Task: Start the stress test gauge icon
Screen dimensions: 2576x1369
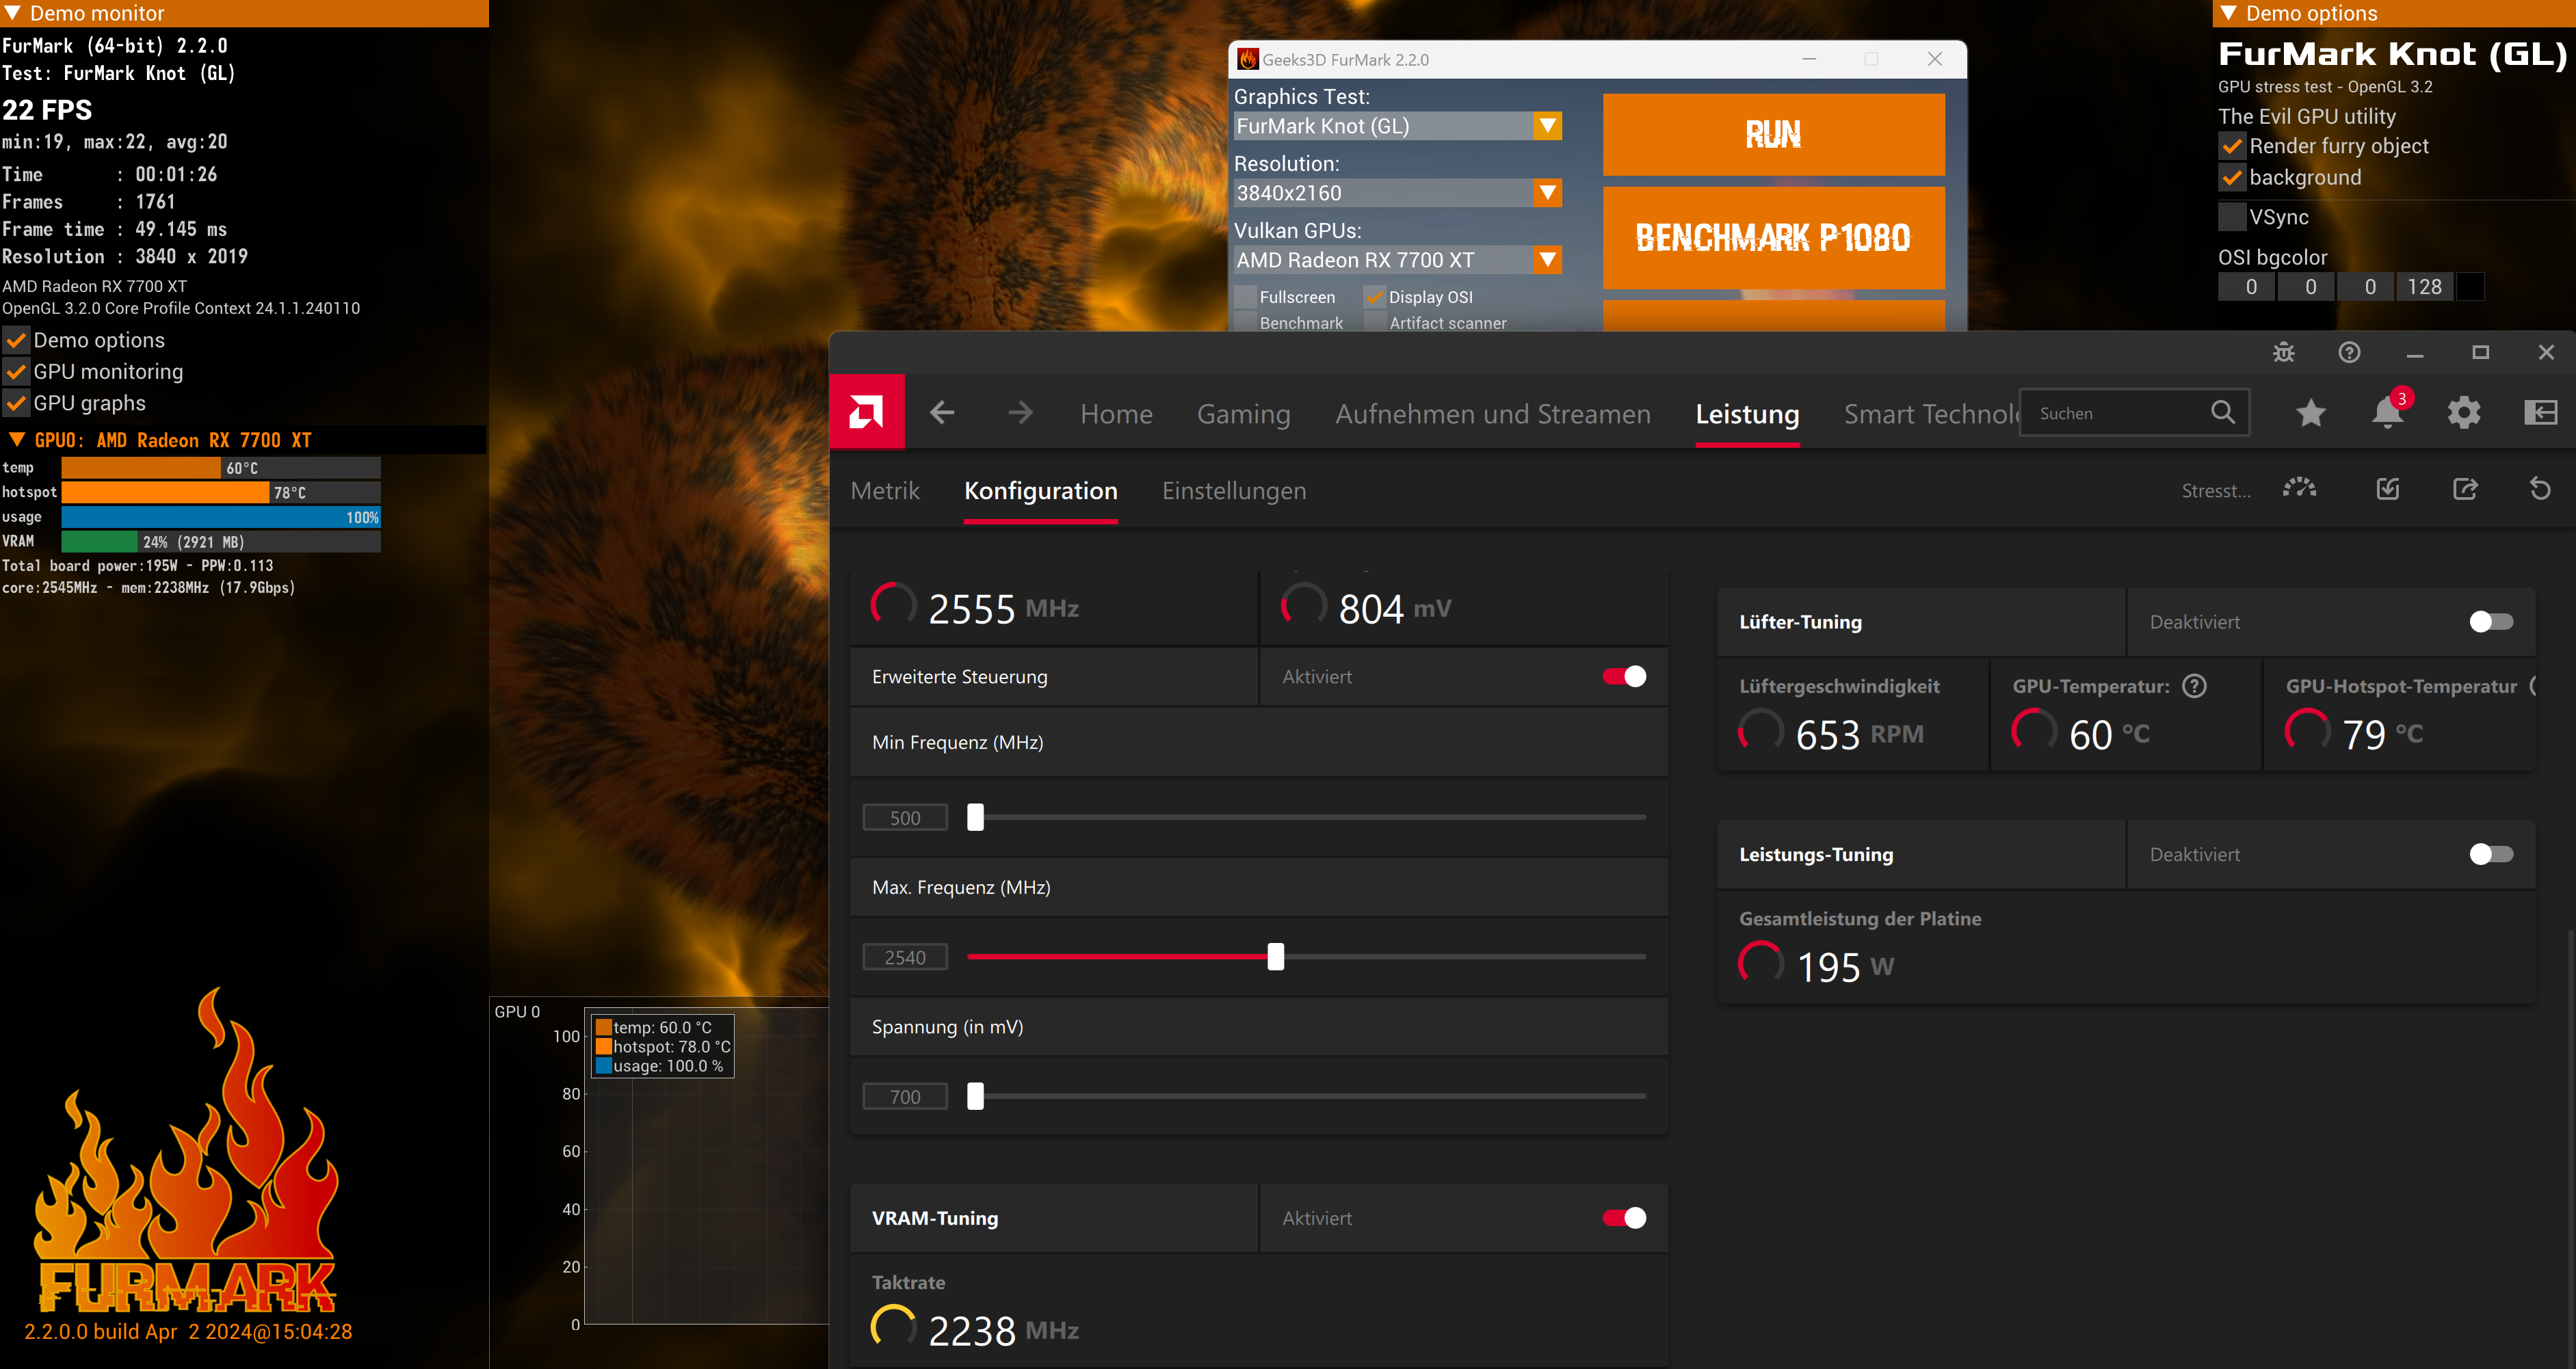Action: point(2299,489)
